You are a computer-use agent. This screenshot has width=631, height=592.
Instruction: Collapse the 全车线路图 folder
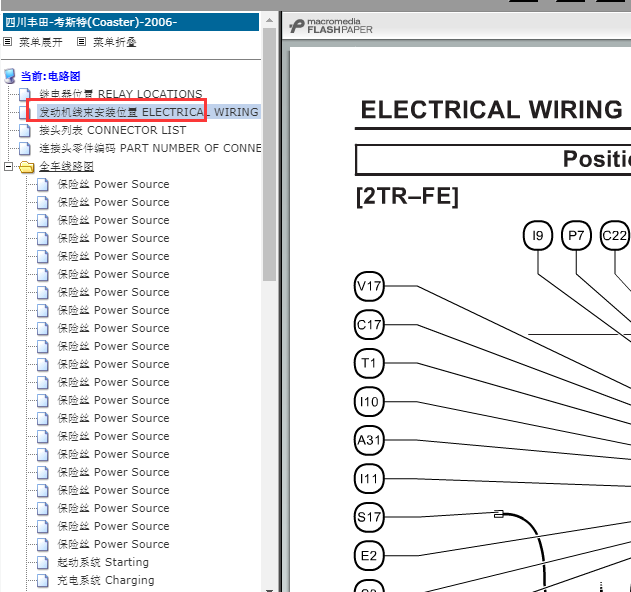tap(8, 166)
